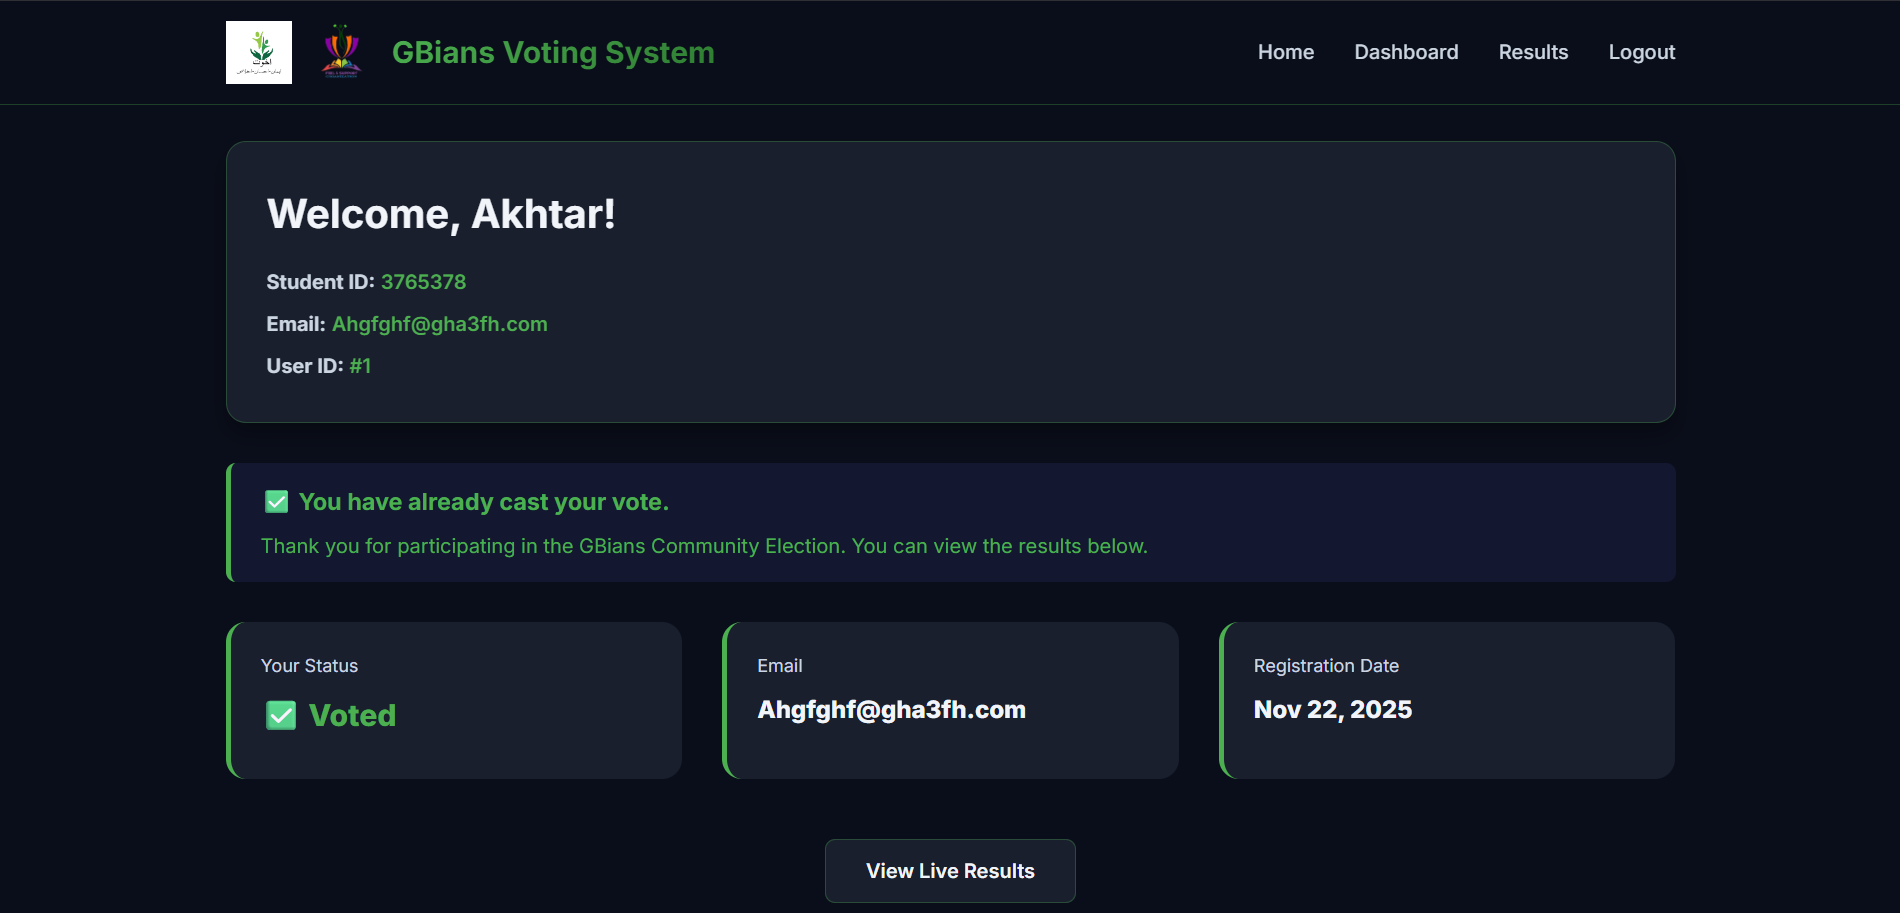Click the green checkmark beside vote confirmation message
1900x913 pixels.
coord(275,501)
